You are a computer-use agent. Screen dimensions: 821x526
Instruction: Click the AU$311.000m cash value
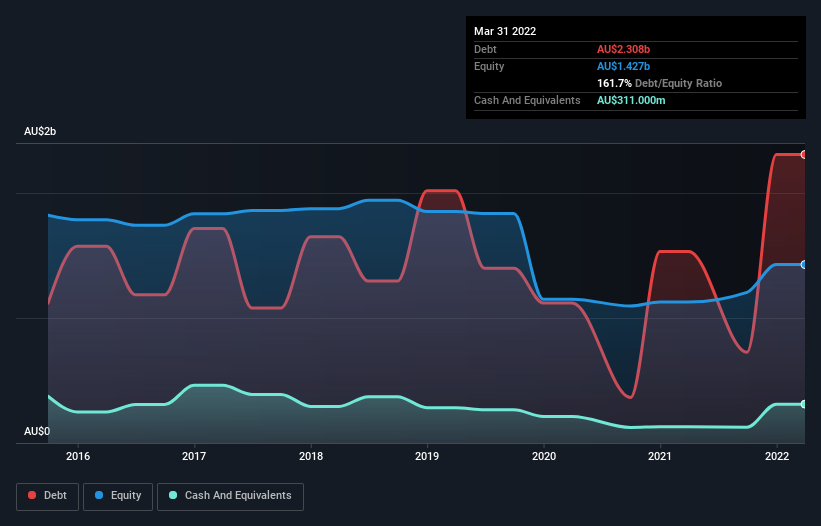point(631,100)
